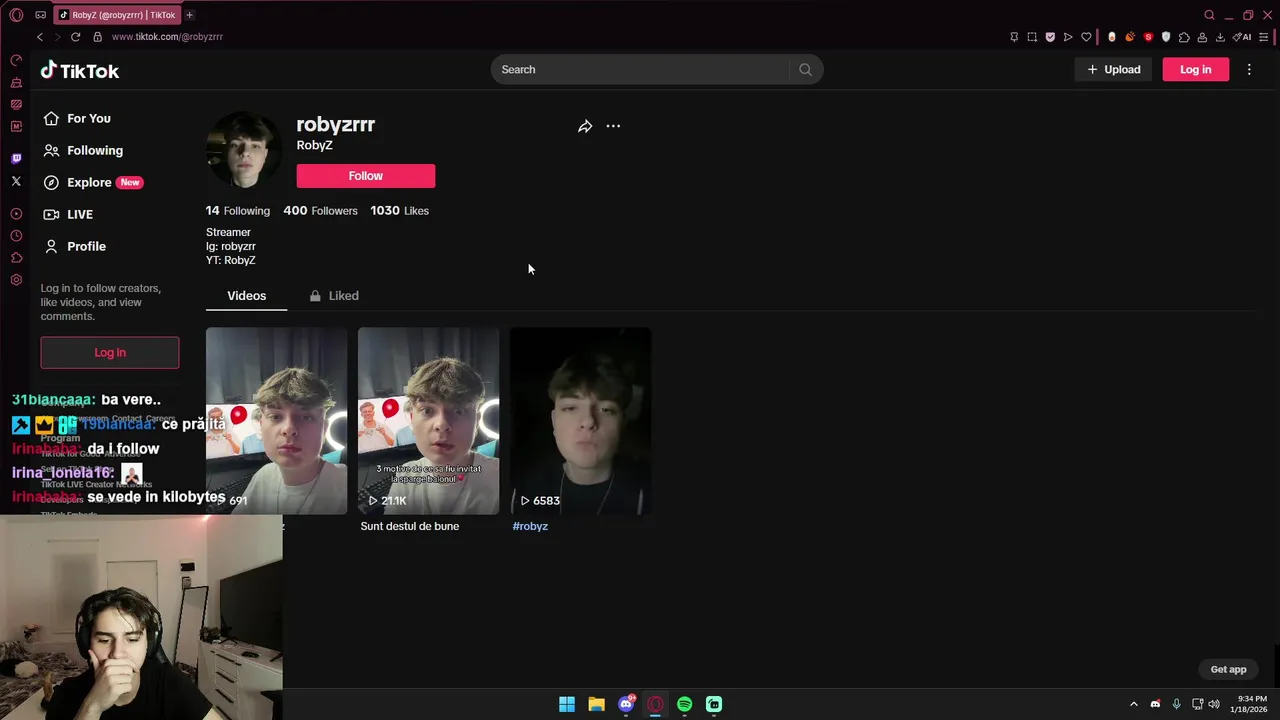Click the Get app button
Screen dimensions: 1280x720
click(x=1228, y=669)
